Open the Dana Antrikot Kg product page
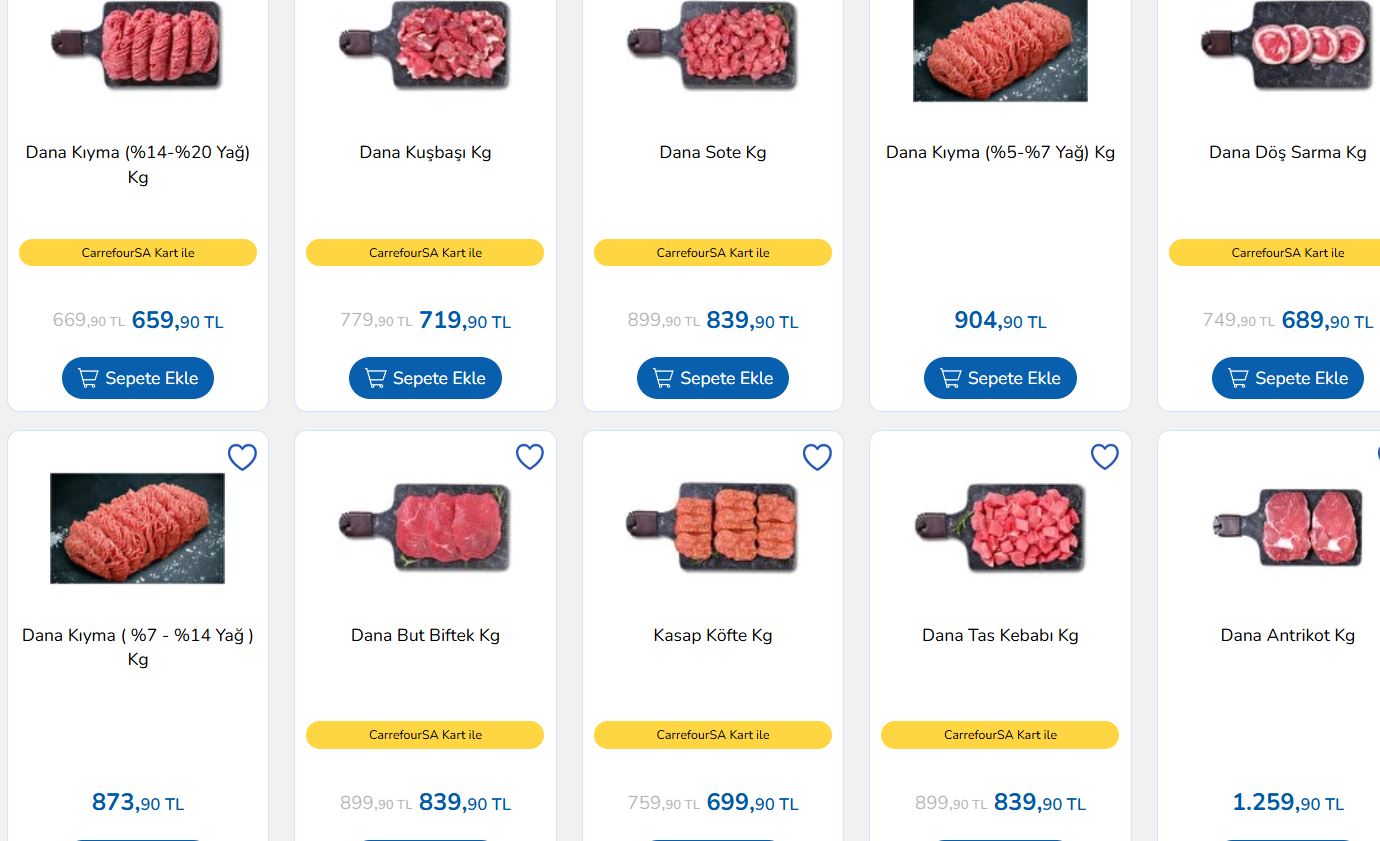 pos(1288,635)
